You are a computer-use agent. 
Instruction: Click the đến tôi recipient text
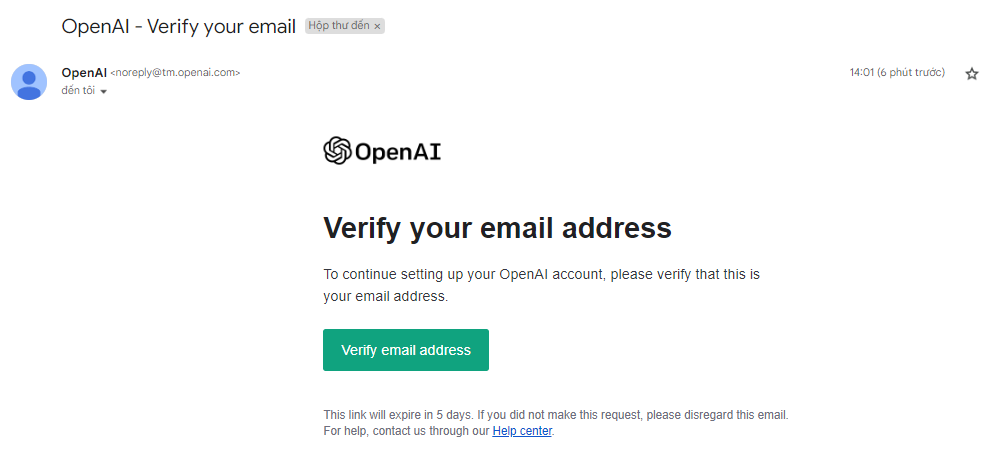[x=78, y=90]
